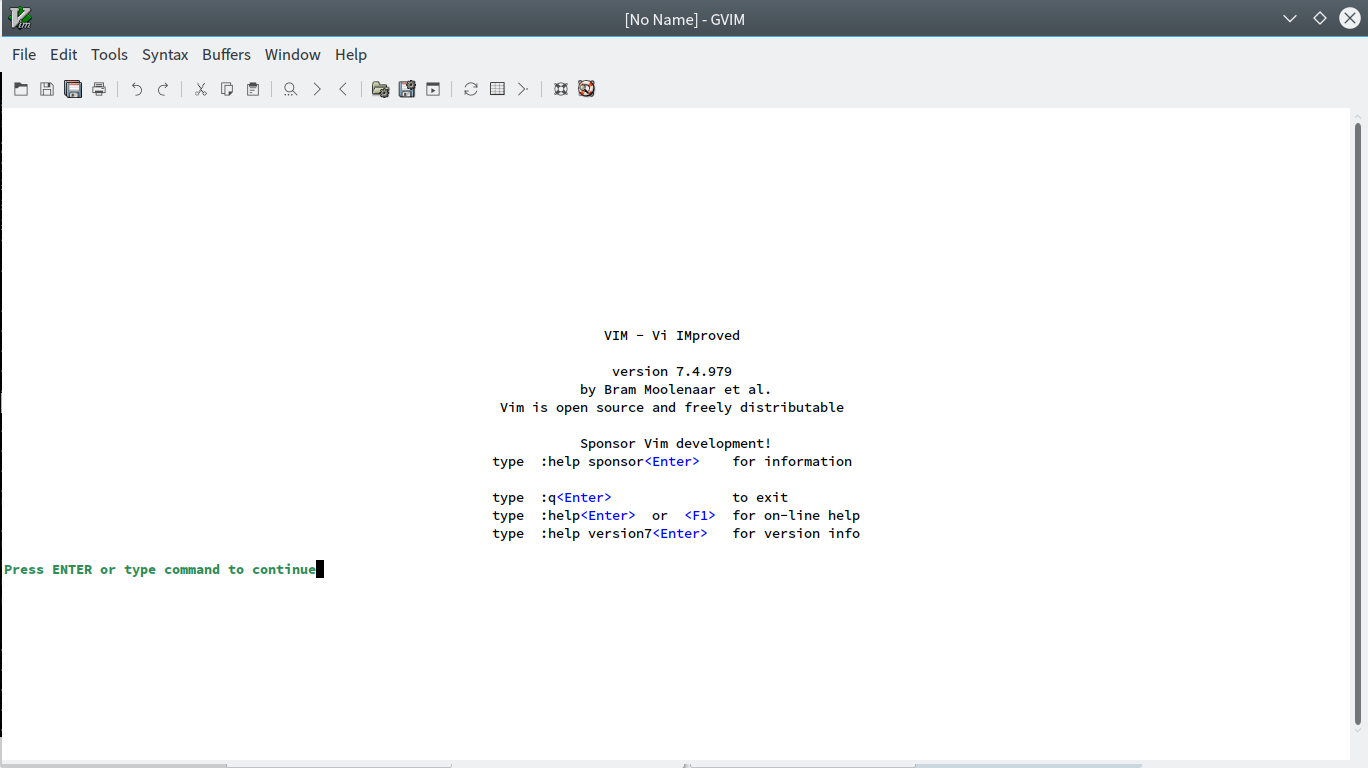
Task: Click the 'Sponsor Vim development!' line
Action: click(x=676, y=444)
